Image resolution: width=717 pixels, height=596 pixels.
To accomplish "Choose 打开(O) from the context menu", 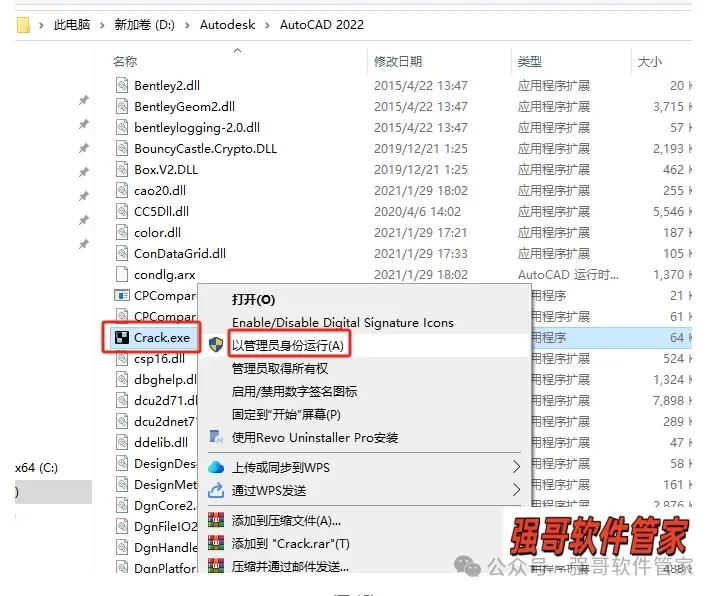I will tap(253, 300).
